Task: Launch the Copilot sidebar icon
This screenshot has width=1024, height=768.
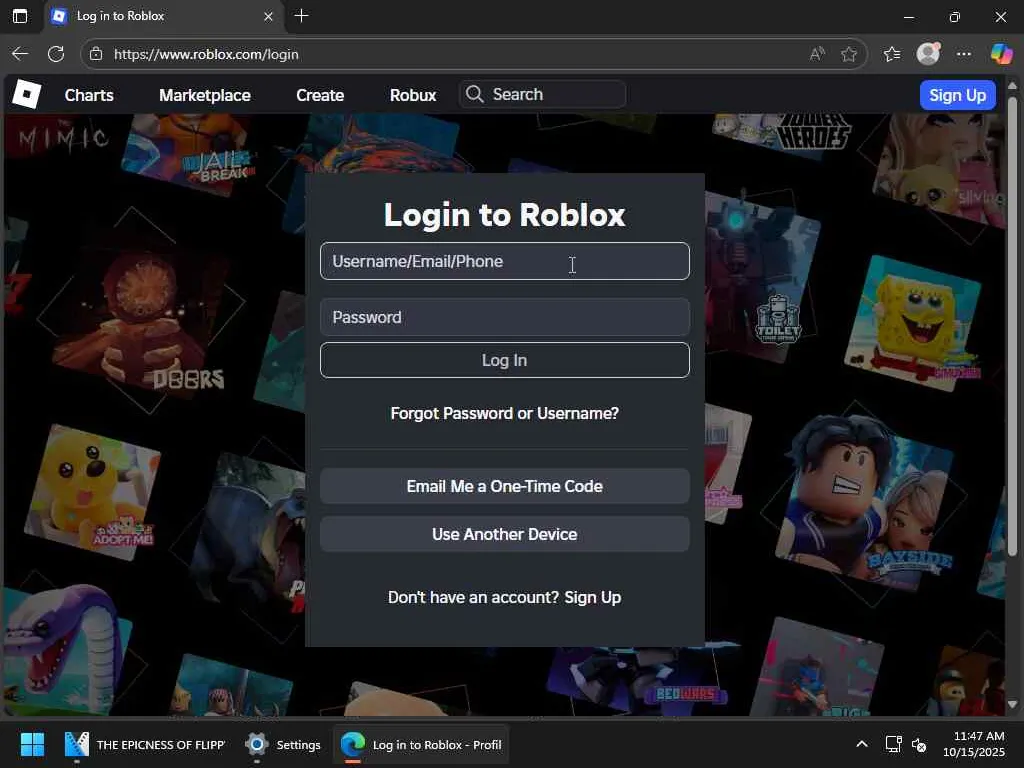Action: pos(1001,54)
